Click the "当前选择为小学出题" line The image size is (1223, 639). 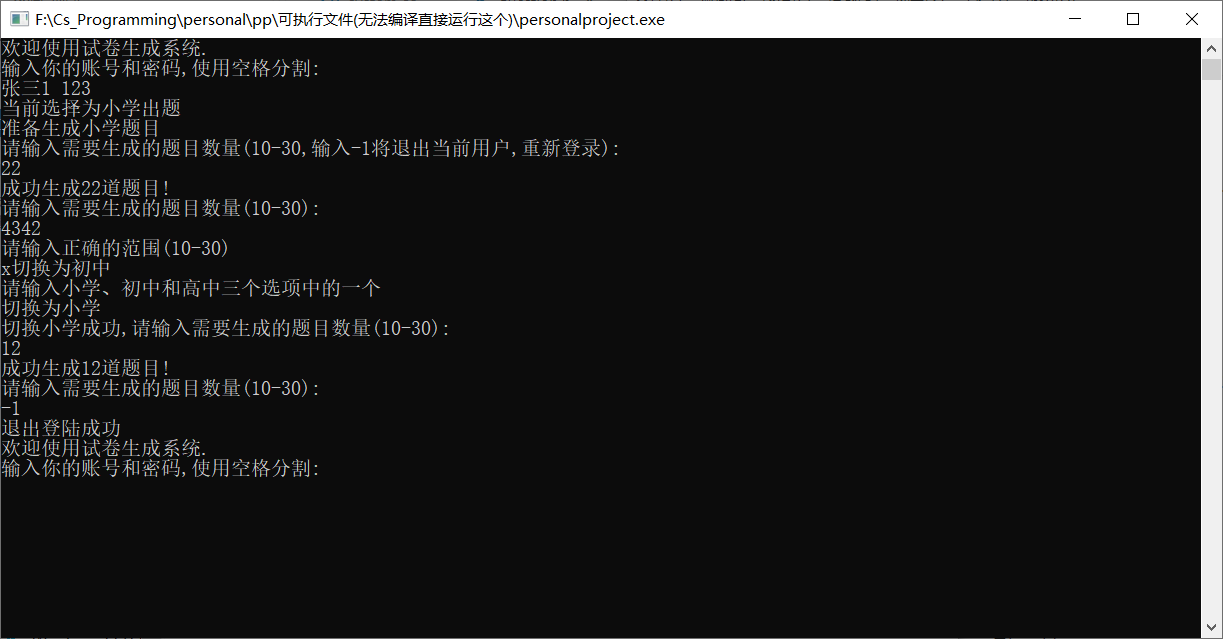pos(91,109)
